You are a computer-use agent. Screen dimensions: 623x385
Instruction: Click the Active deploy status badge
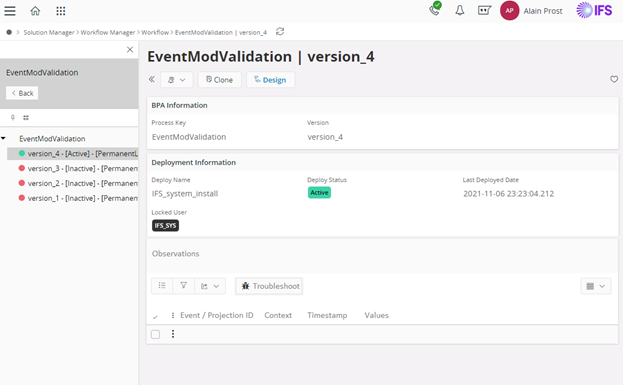[x=319, y=193]
